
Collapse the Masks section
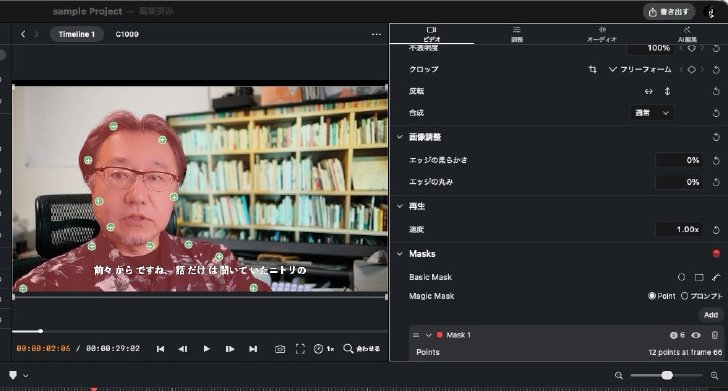(400, 254)
